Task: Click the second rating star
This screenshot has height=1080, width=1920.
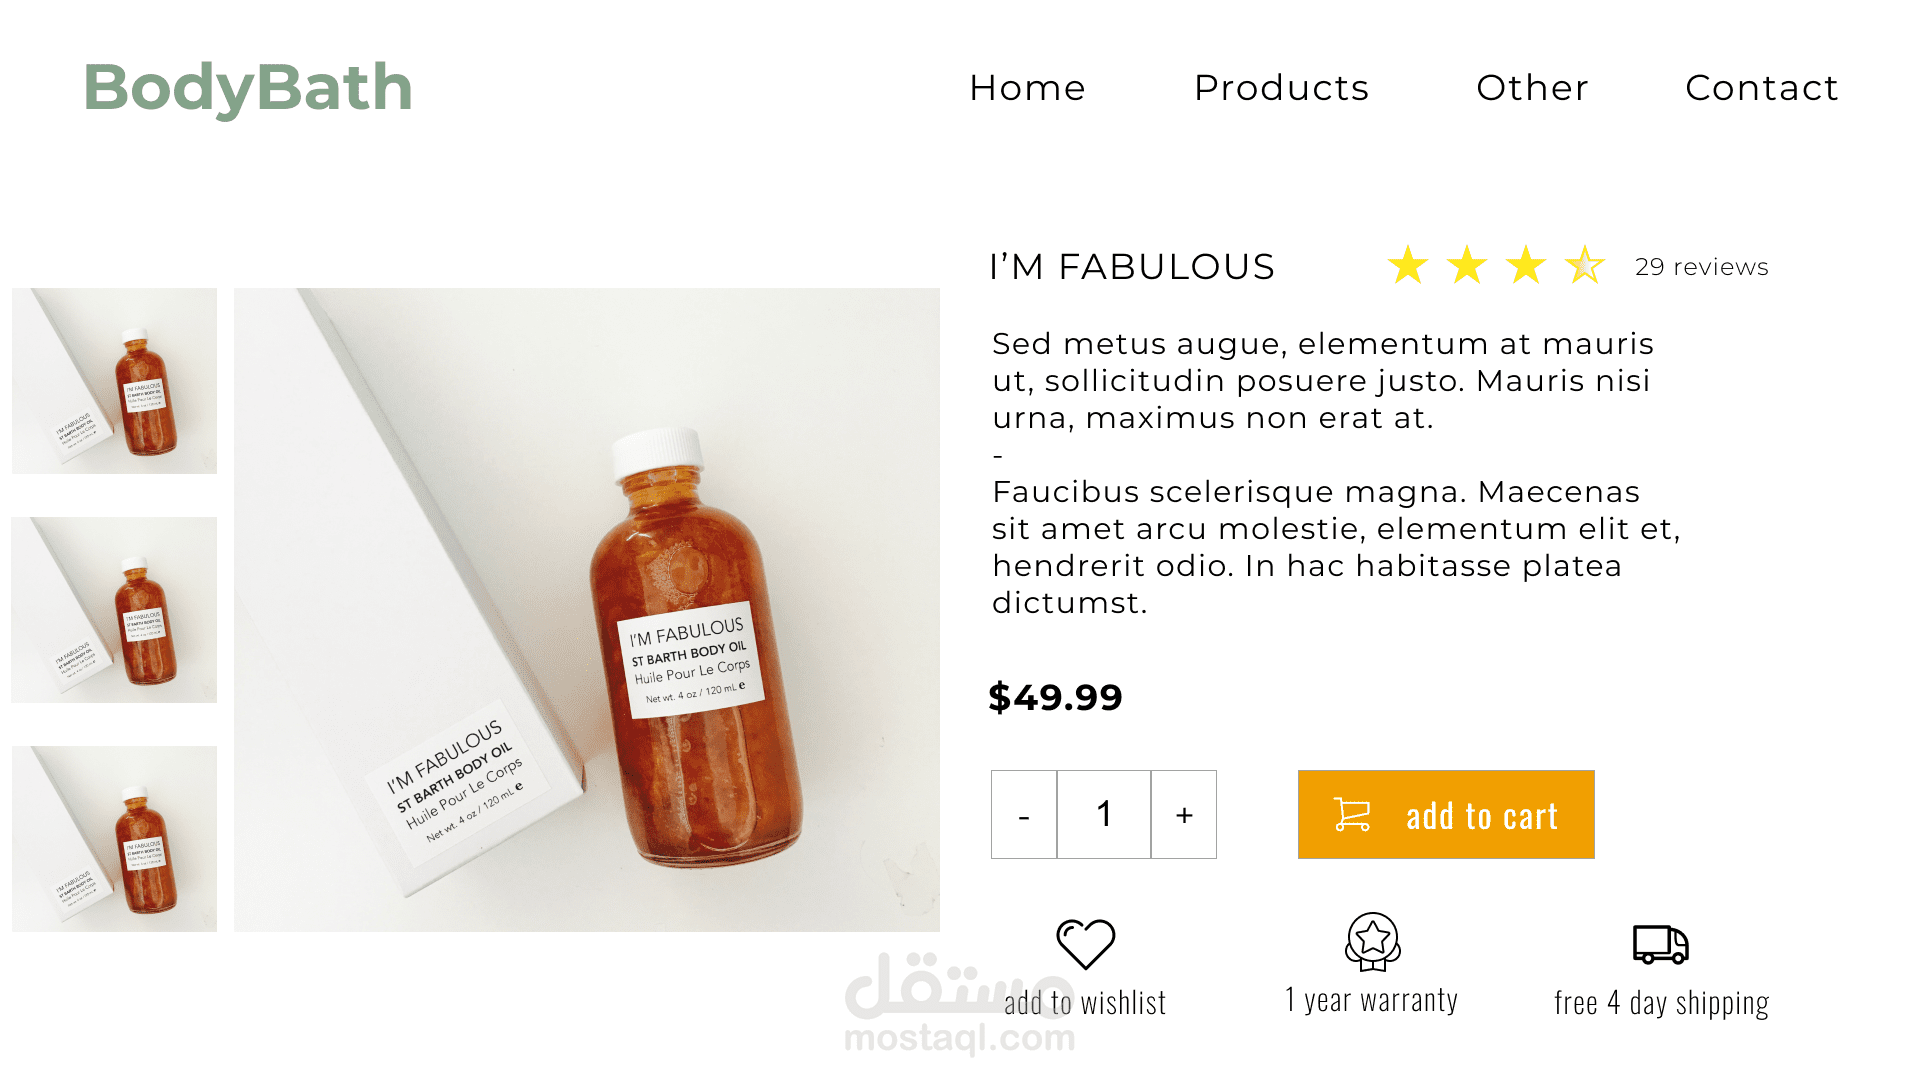Action: [1467, 265]
